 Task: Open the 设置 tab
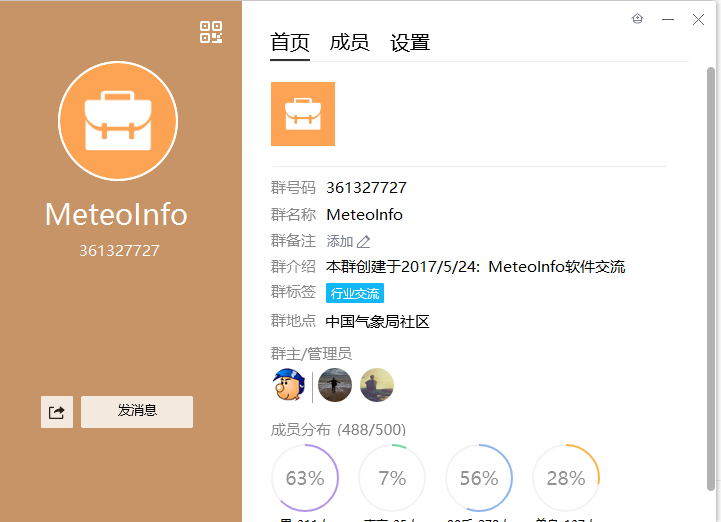(410, 42)
